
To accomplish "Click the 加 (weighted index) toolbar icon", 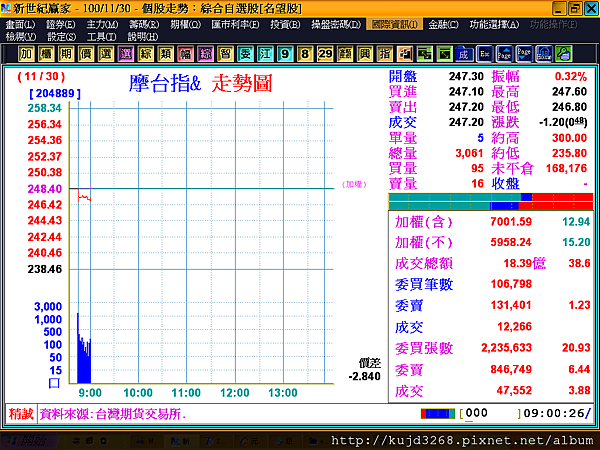I will pos(26,54).
